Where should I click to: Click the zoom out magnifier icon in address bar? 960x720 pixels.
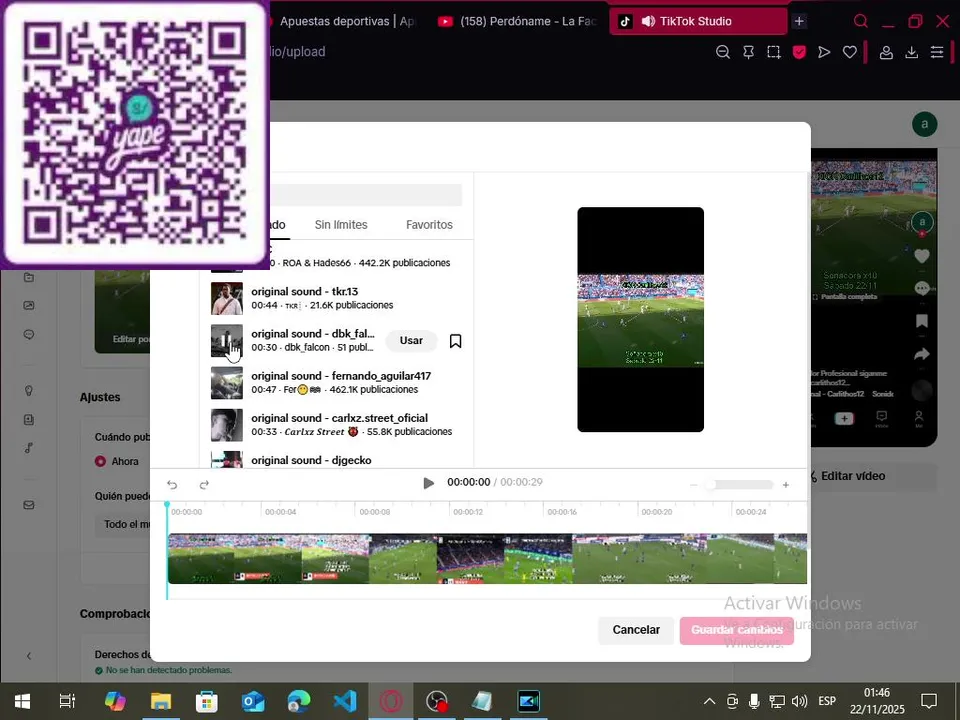pyautogui.click(x=722, y=52)
